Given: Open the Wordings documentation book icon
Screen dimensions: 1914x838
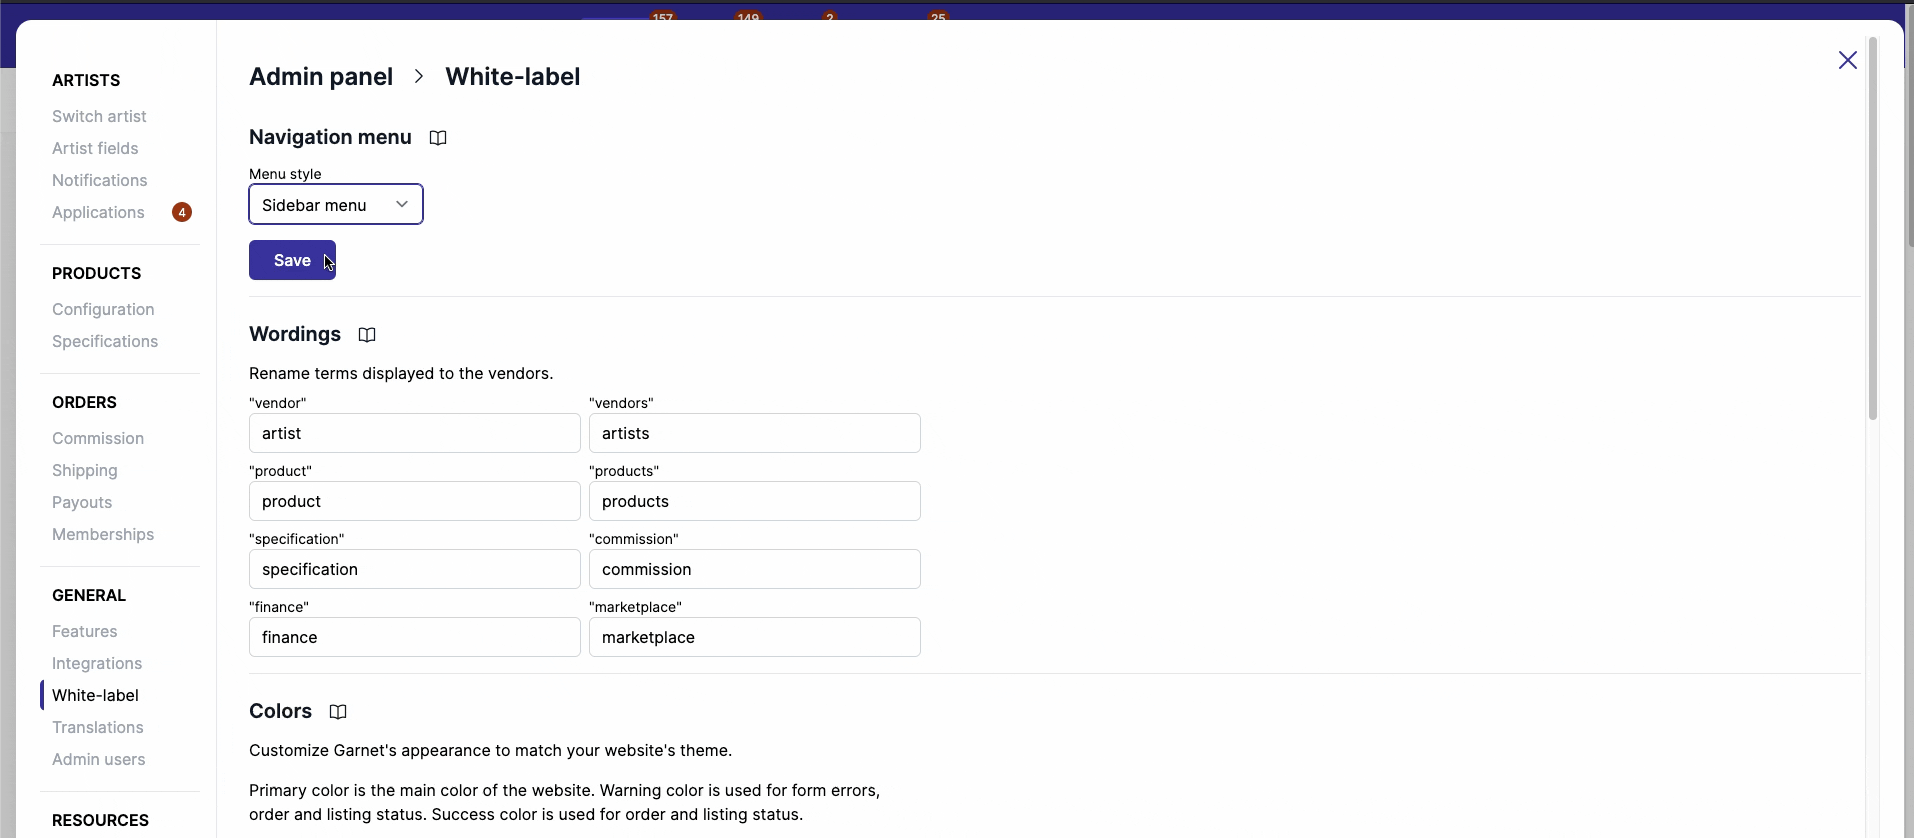Looking at the screenshot, I should tap(366, 335).
